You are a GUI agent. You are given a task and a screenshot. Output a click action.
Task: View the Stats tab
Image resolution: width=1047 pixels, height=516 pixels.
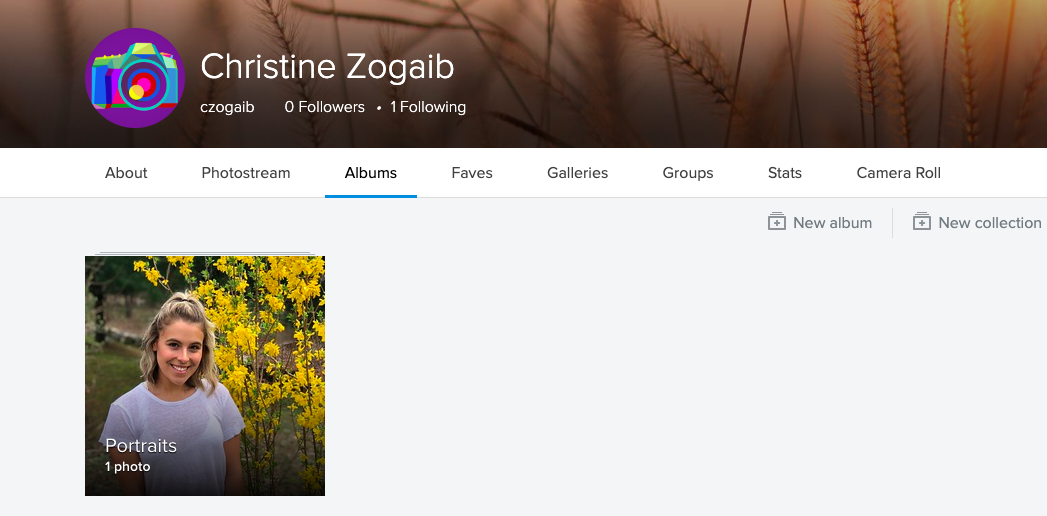pos(785,173)
